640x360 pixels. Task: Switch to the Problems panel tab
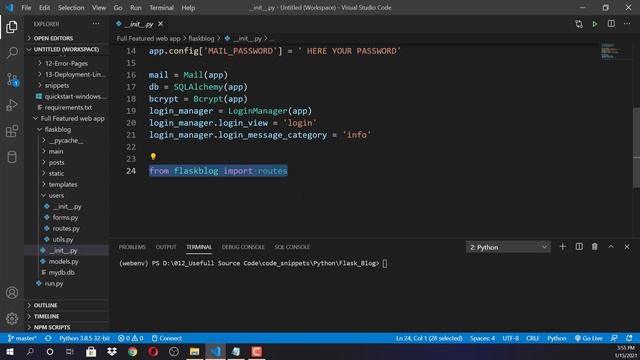click(132, 247)
